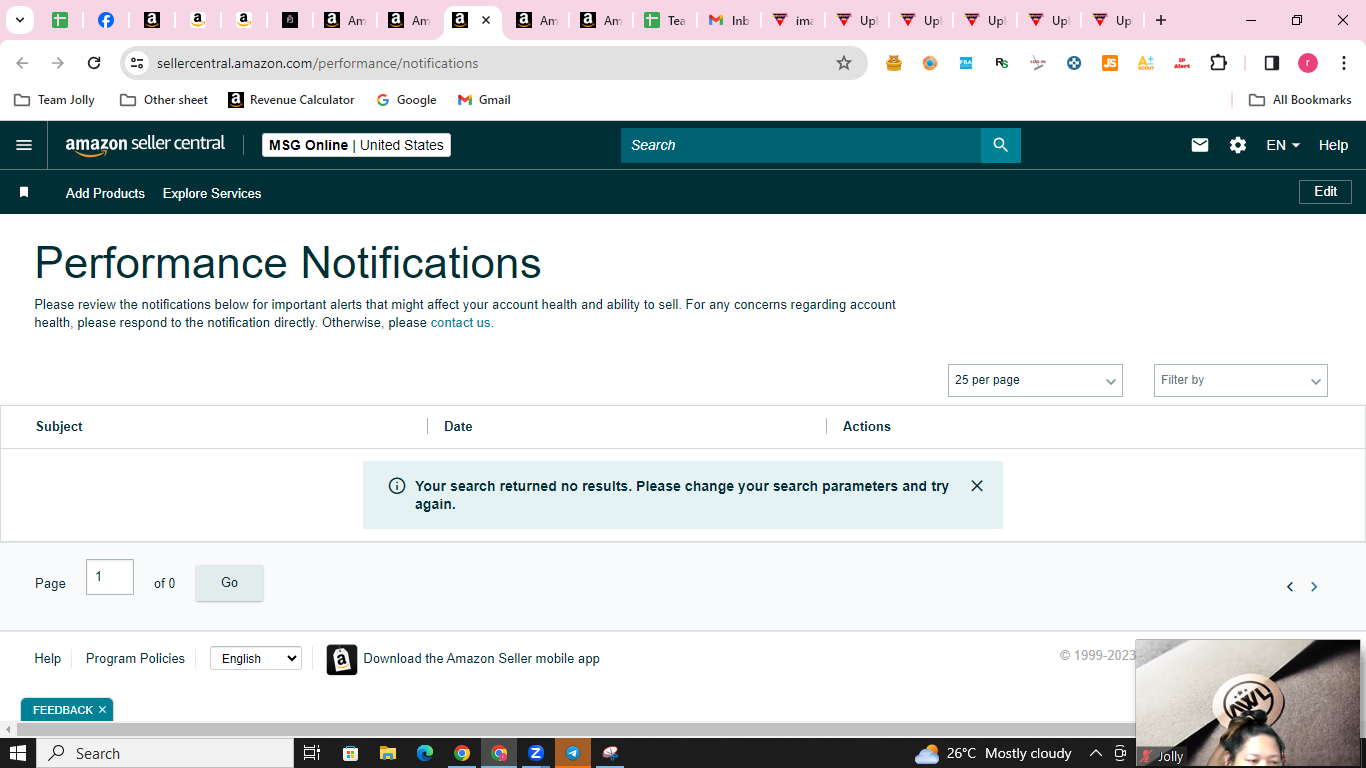
Task: Click the page number input box
Action: pyautogui.click(x=110, y=577)
